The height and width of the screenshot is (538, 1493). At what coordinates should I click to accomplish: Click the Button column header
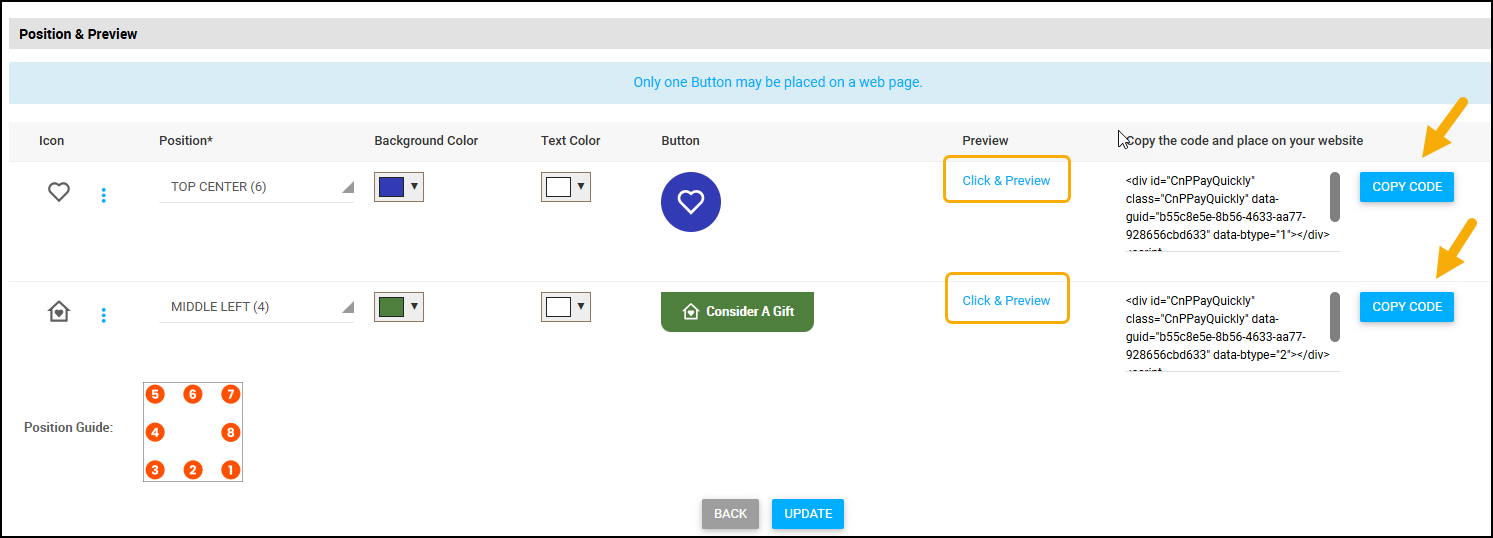(680, 141)
